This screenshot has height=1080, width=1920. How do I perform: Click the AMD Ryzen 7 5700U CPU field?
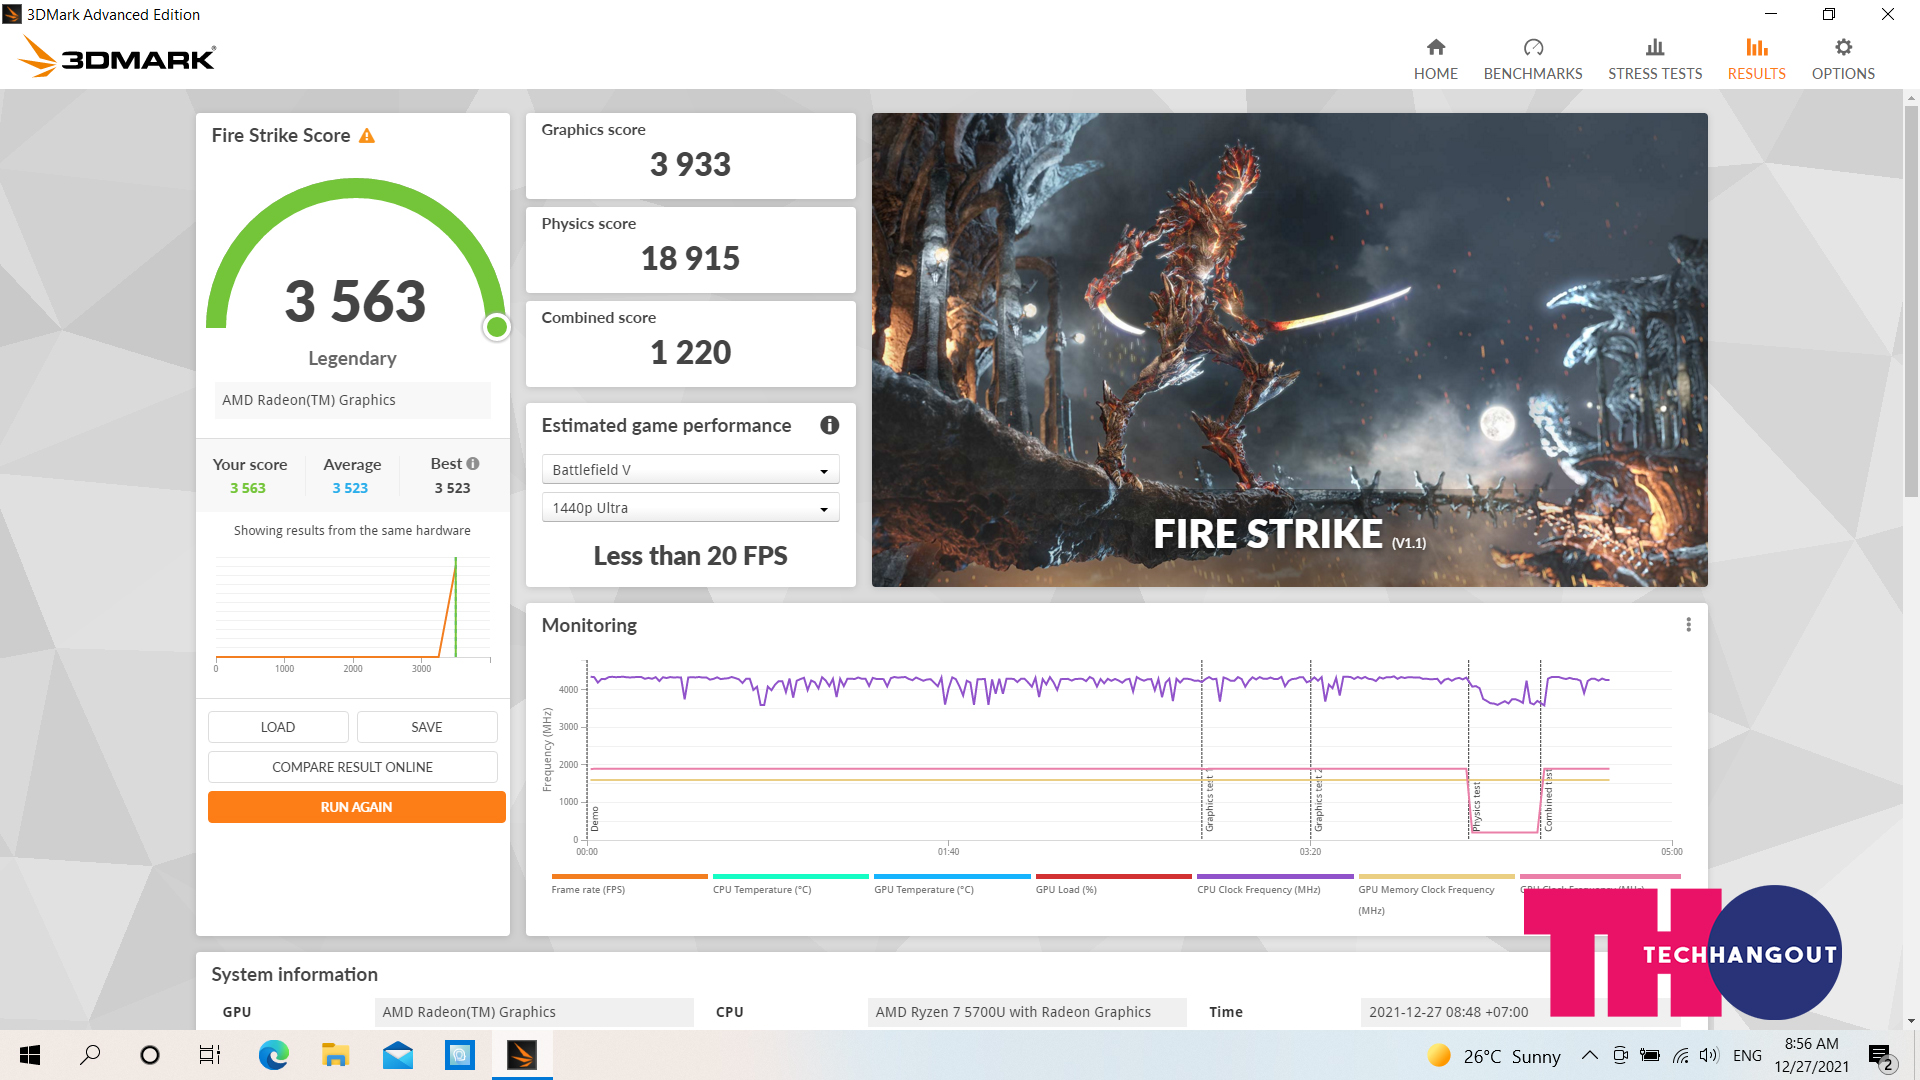[1027, 1012]
